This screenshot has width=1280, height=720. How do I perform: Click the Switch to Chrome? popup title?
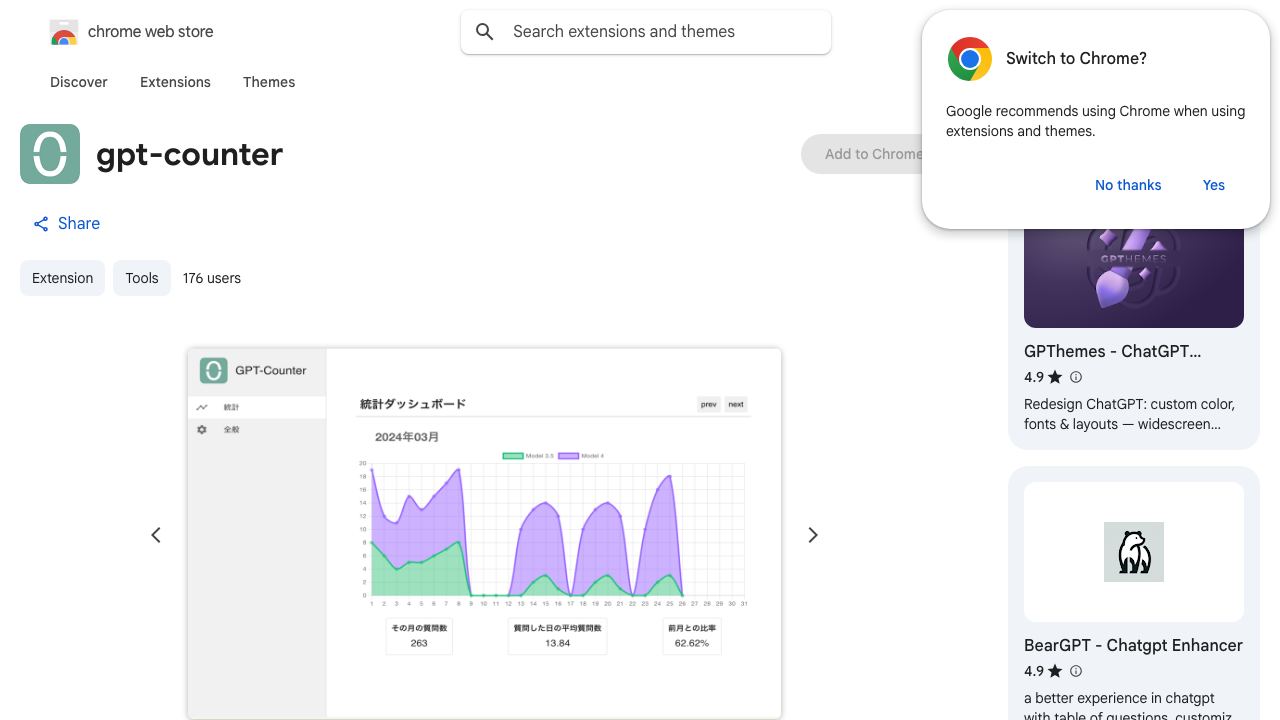[1076, 58]
